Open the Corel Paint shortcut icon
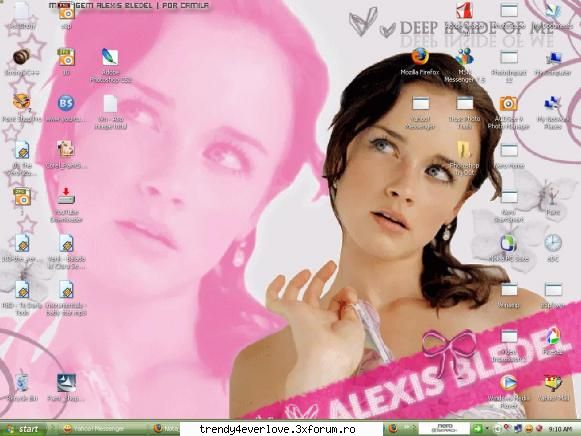The width and height of the screenshot is (581, 436). coord(66,150)
